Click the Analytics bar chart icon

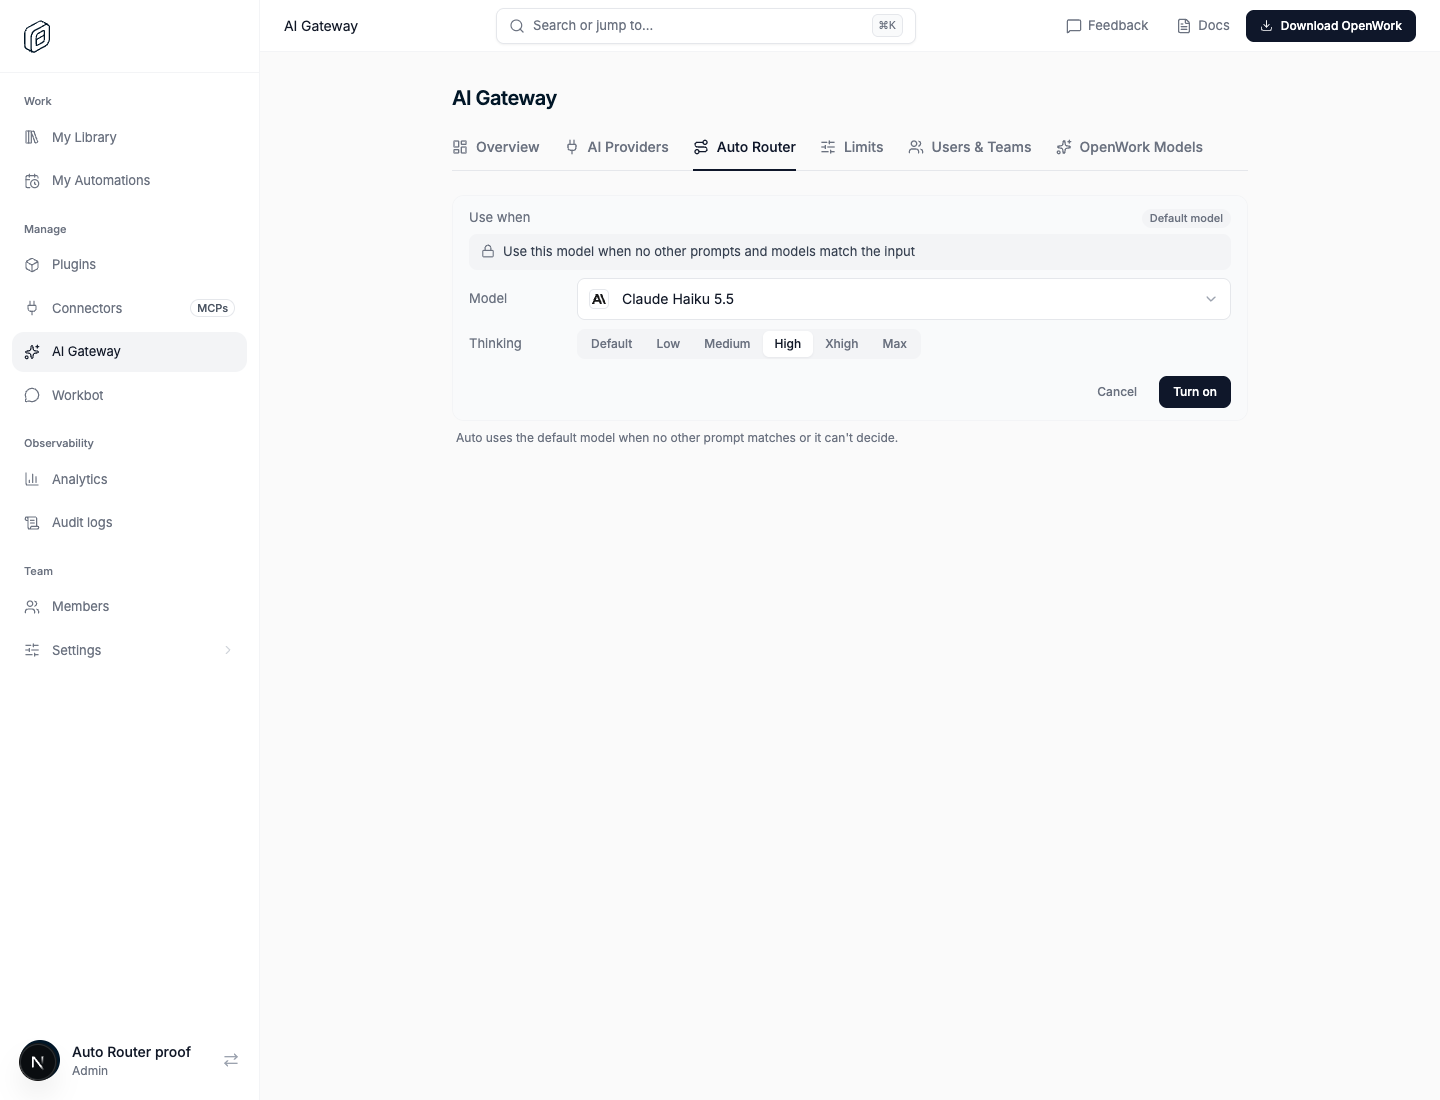(x=32, y=479)
